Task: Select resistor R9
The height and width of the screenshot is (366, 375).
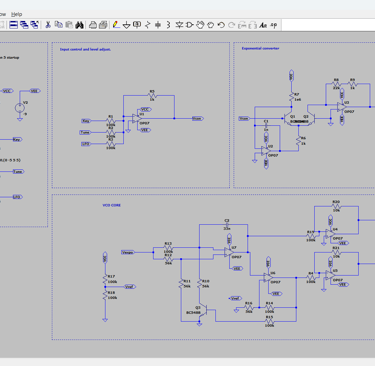Action: [x=352, y=84]
